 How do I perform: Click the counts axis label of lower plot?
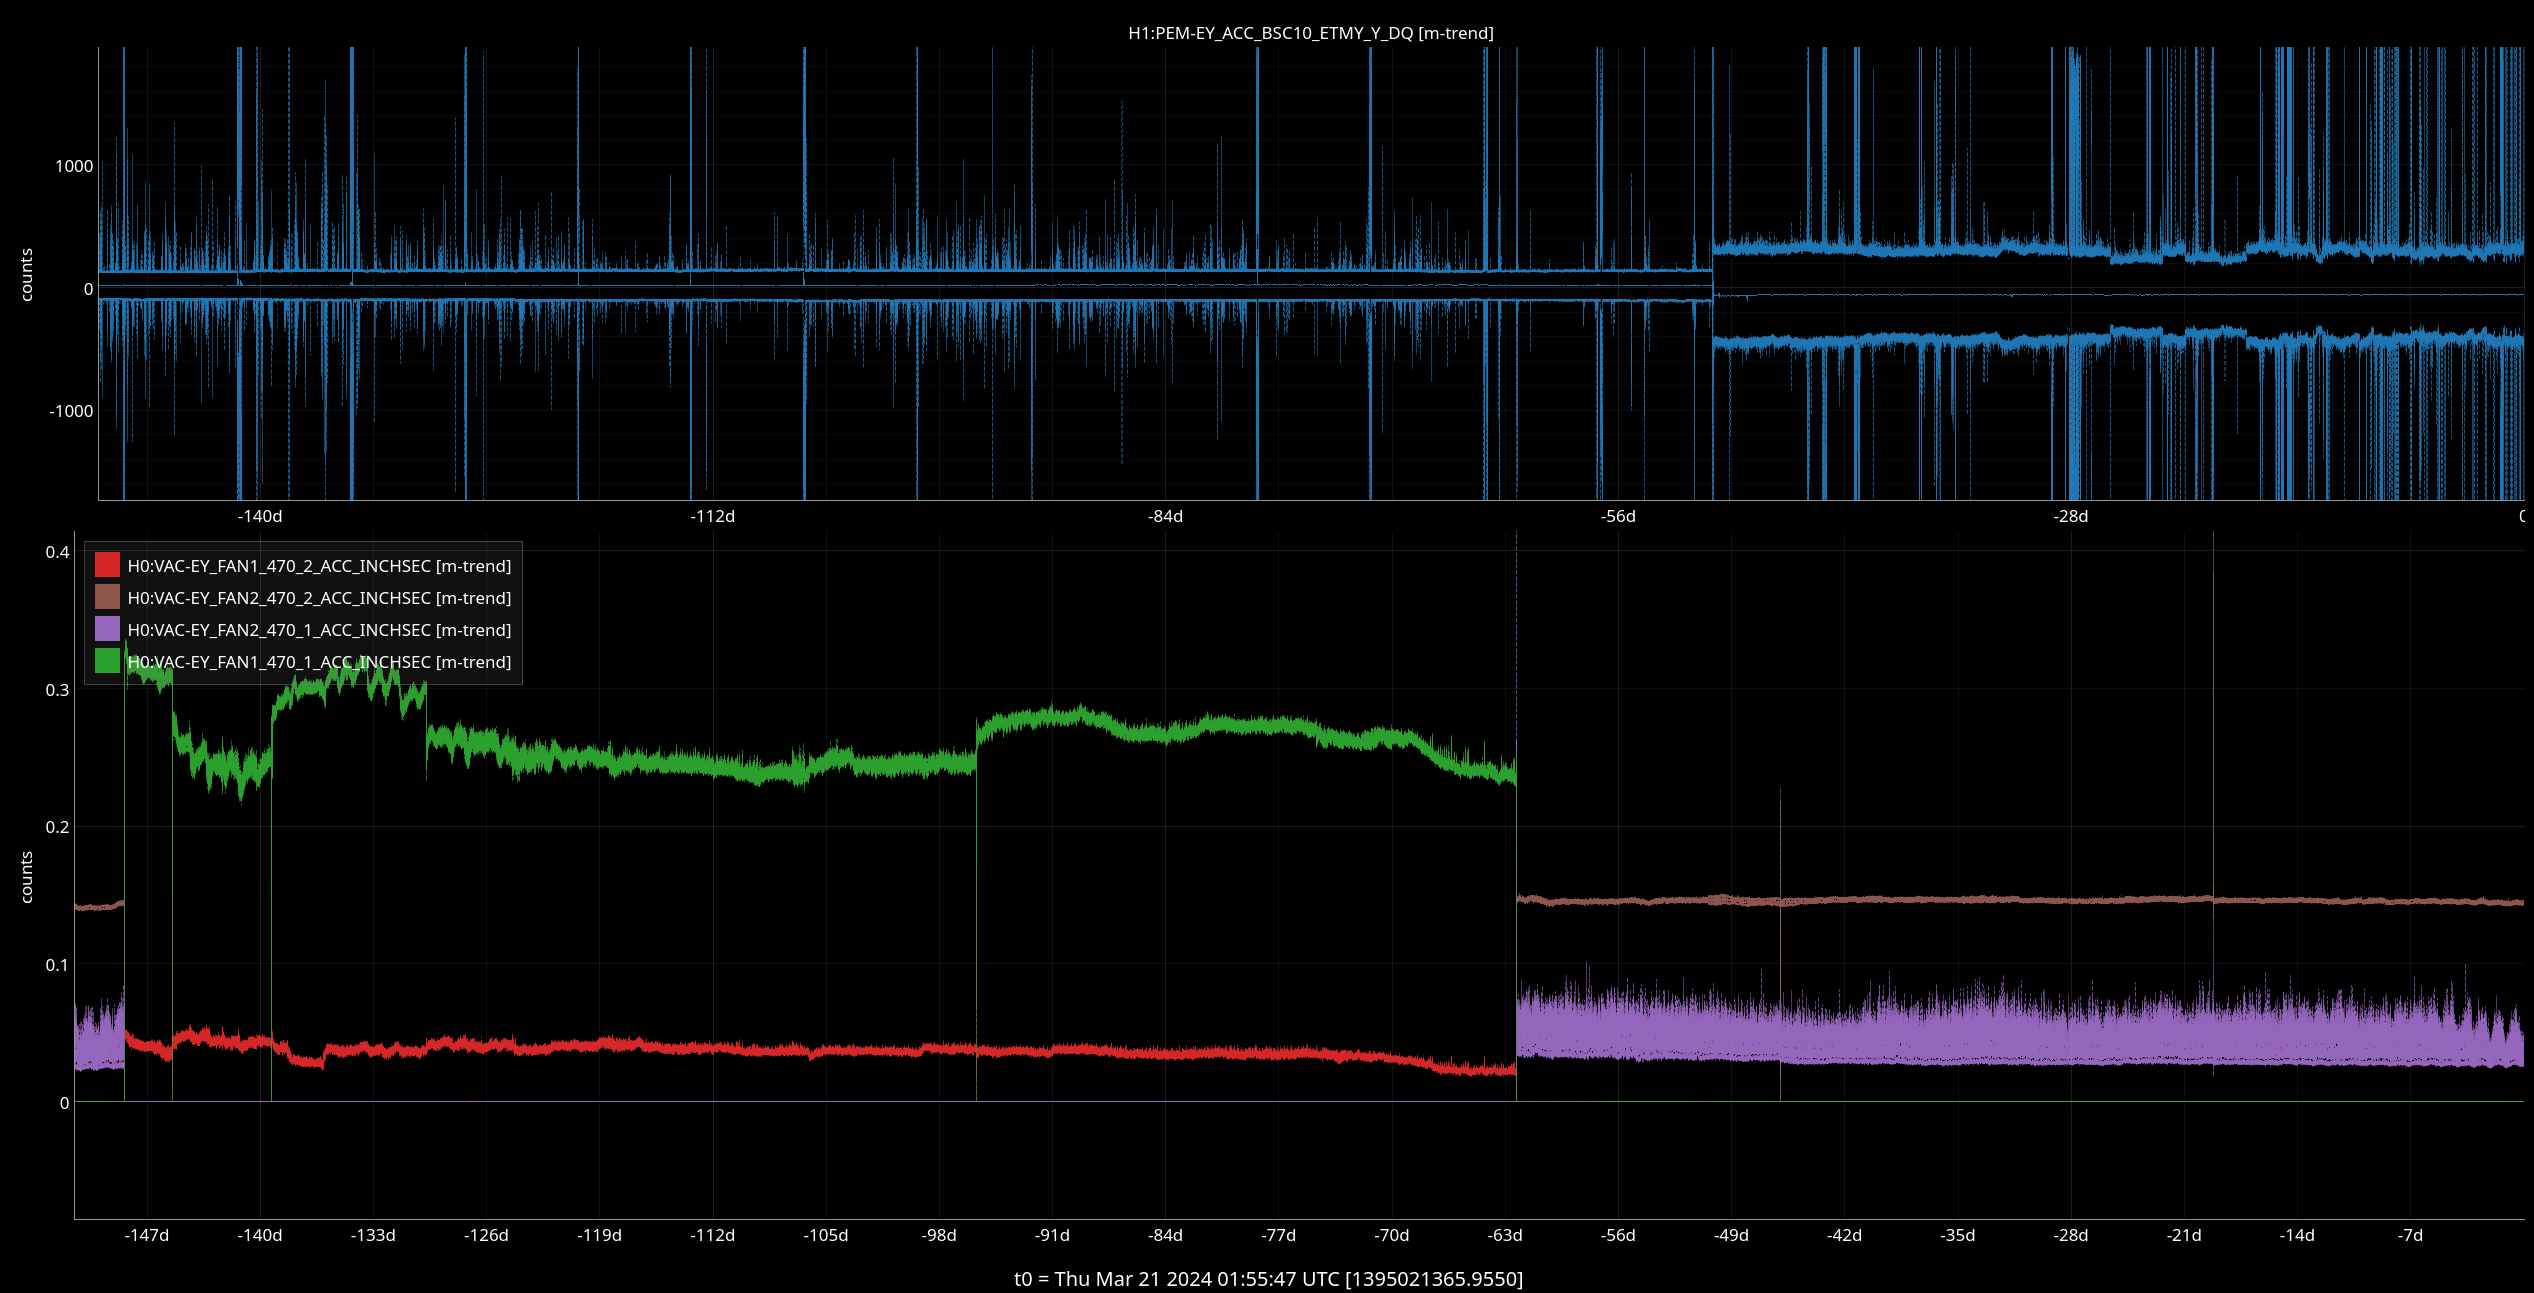coord(27,877)
